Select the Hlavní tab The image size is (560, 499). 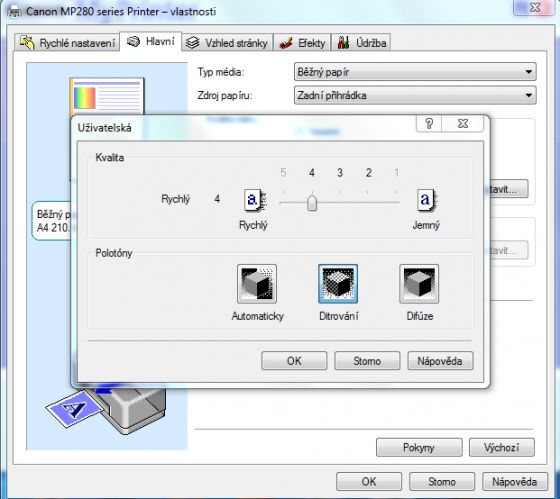(150, 42)
